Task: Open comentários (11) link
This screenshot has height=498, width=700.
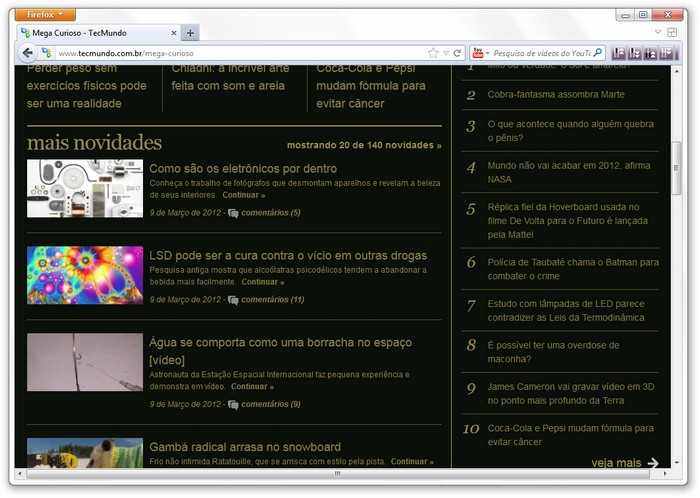Action: [x=273, y=300]
